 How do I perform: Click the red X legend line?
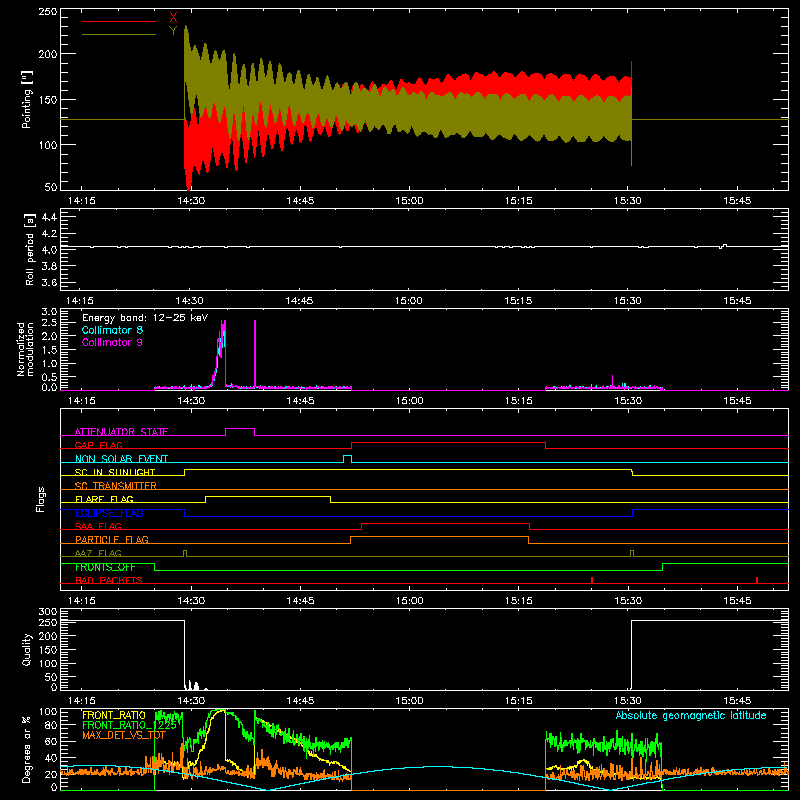click(x=119, y=21)
